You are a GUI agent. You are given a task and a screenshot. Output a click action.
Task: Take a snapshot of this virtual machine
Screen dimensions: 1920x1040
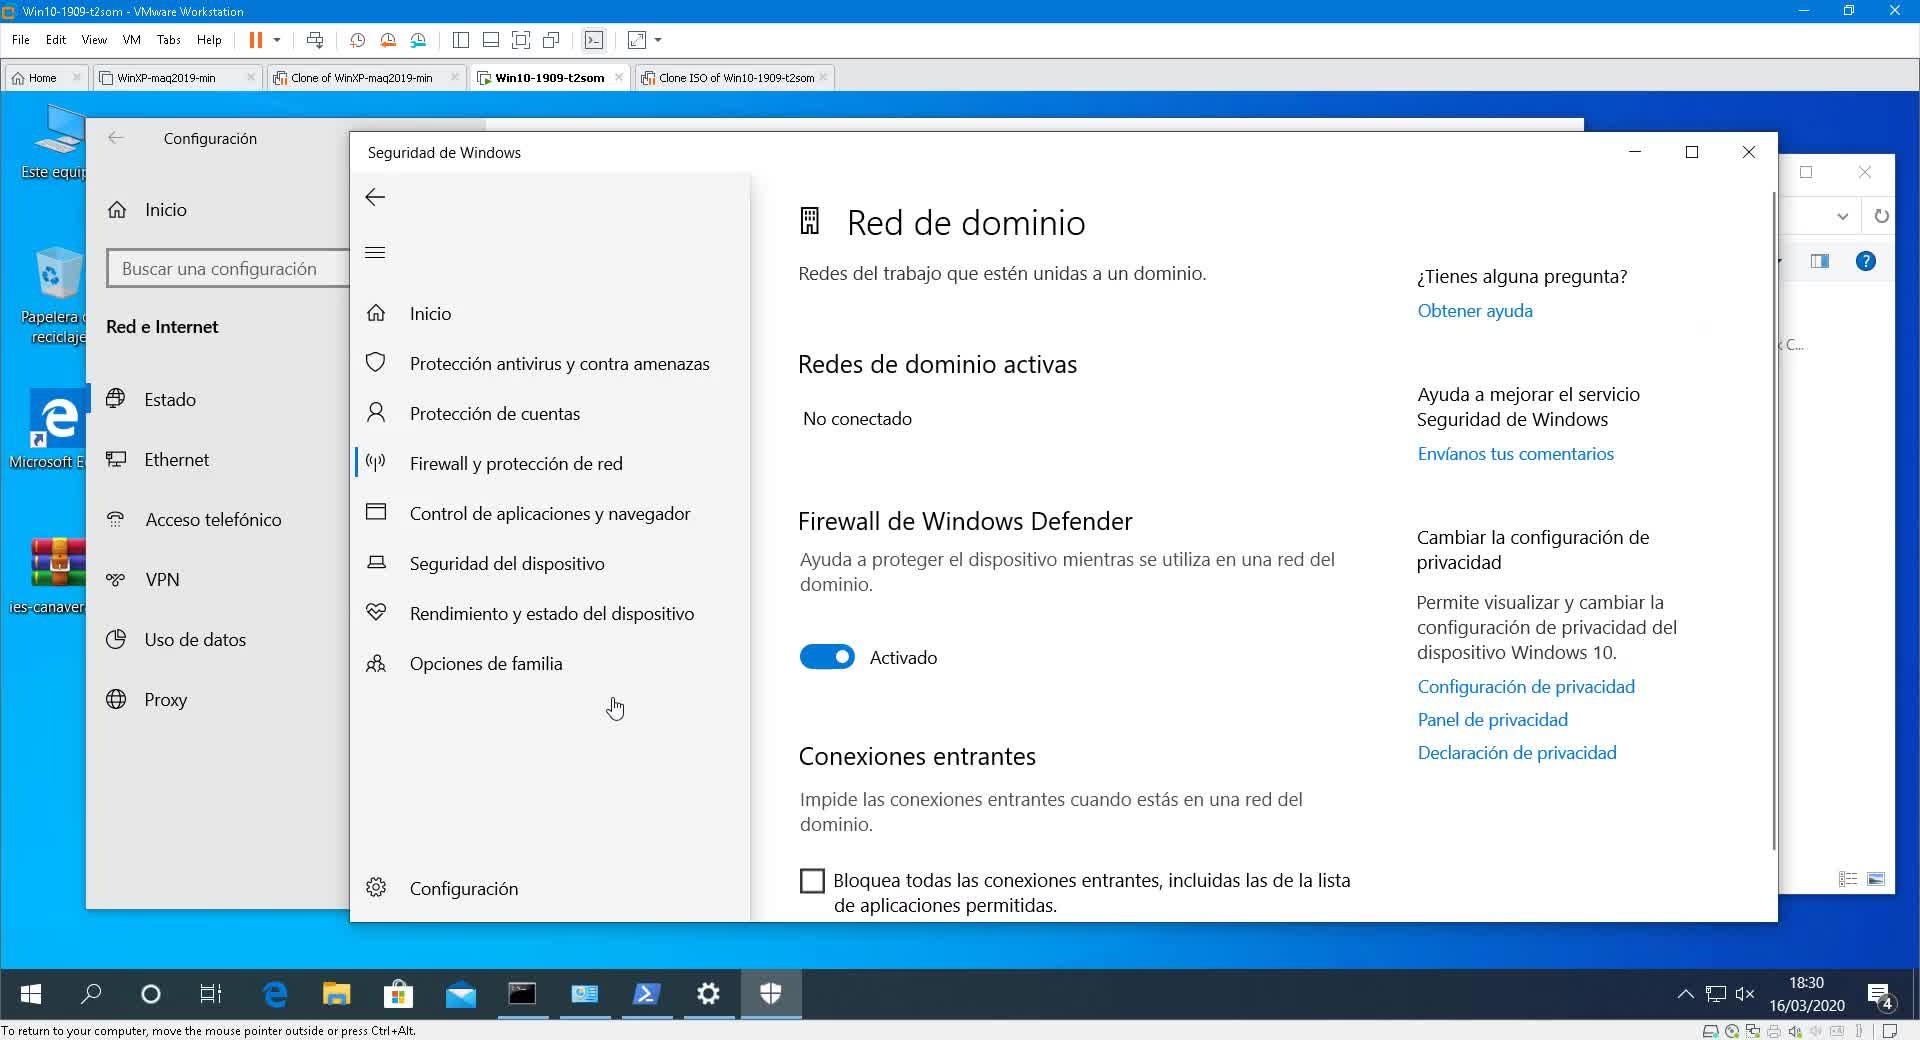coord(357,40)
